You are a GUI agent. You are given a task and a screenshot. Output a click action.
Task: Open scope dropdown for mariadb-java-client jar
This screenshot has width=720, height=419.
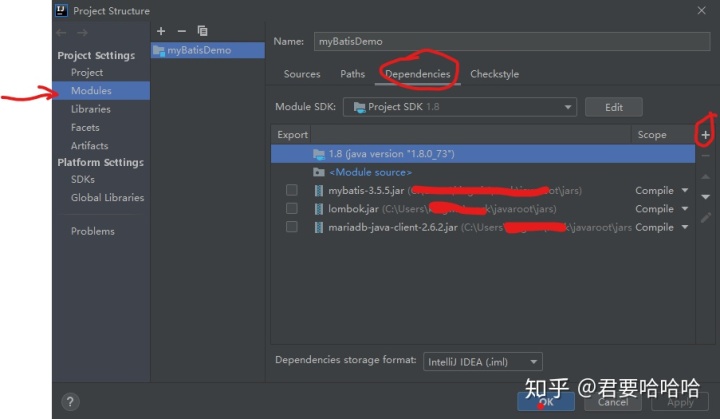click(x=685, y=227)
